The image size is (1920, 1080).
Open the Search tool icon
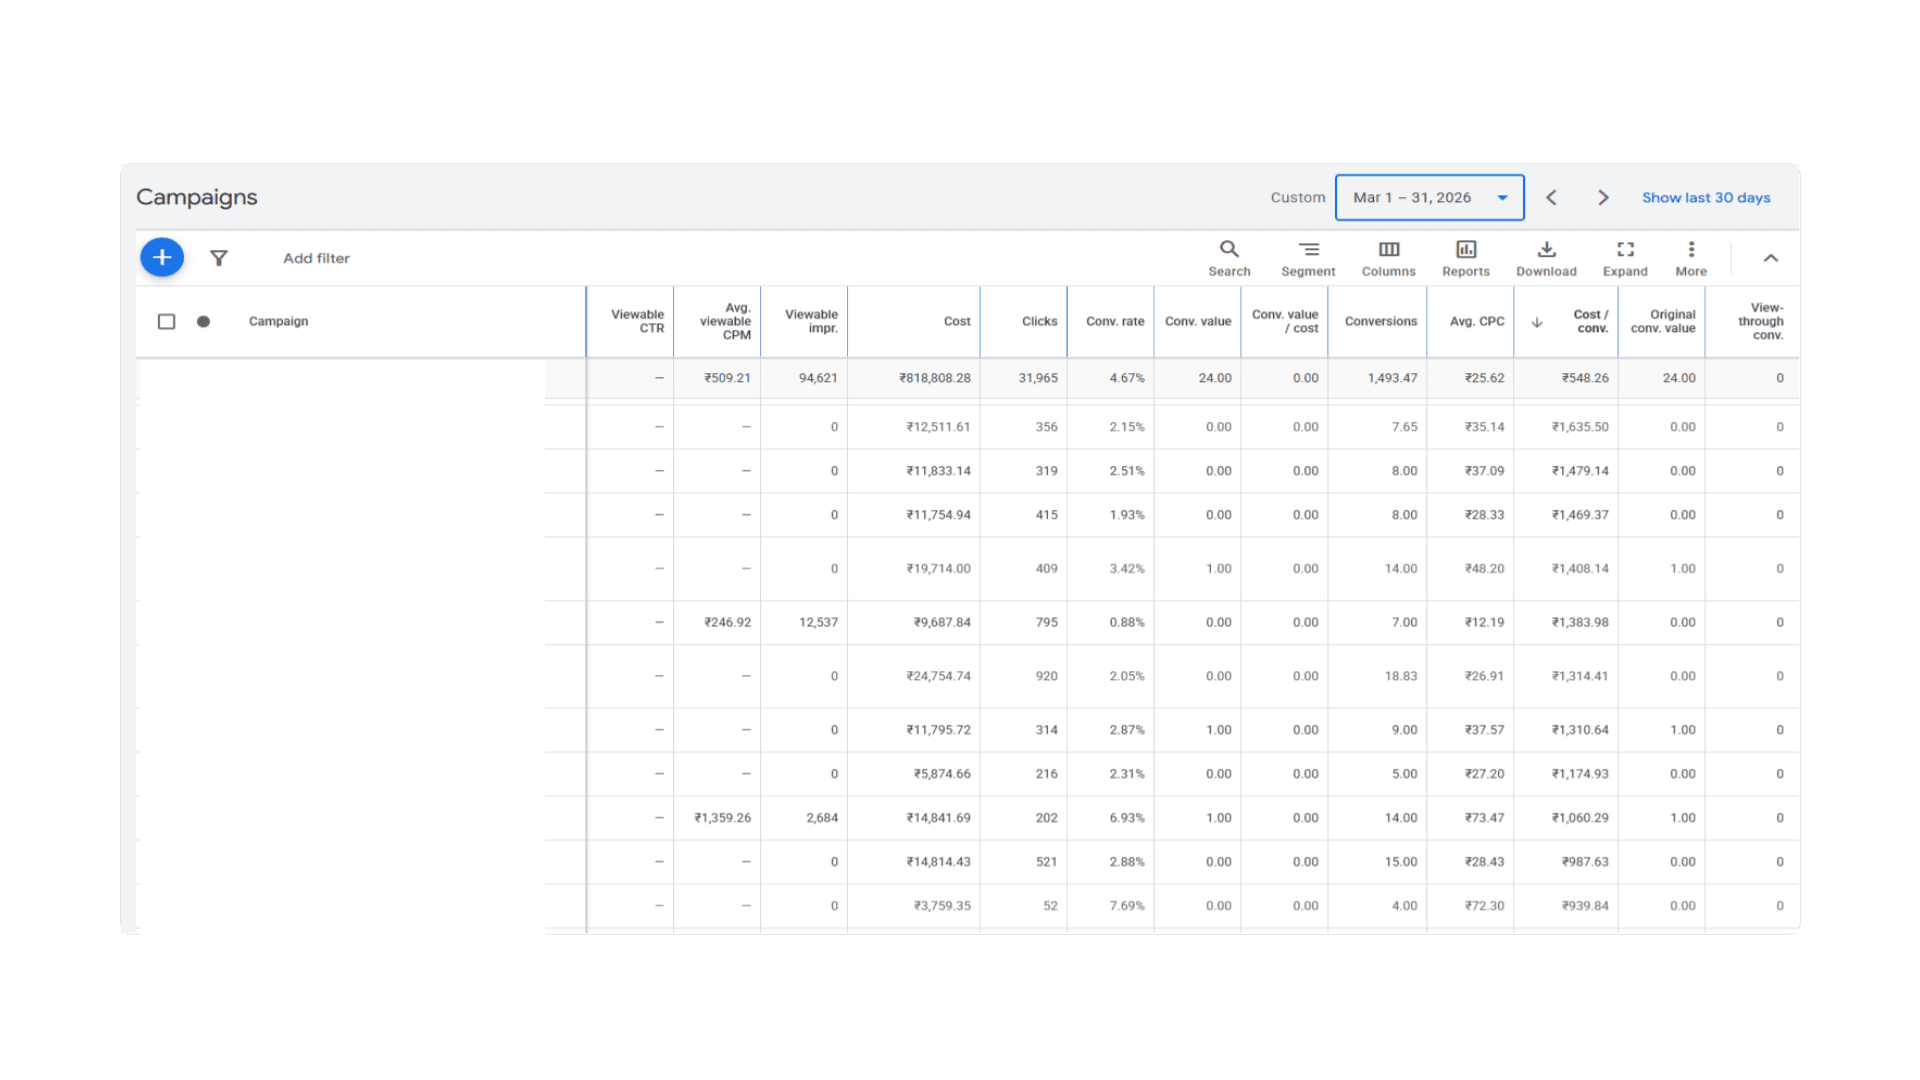1229,258
